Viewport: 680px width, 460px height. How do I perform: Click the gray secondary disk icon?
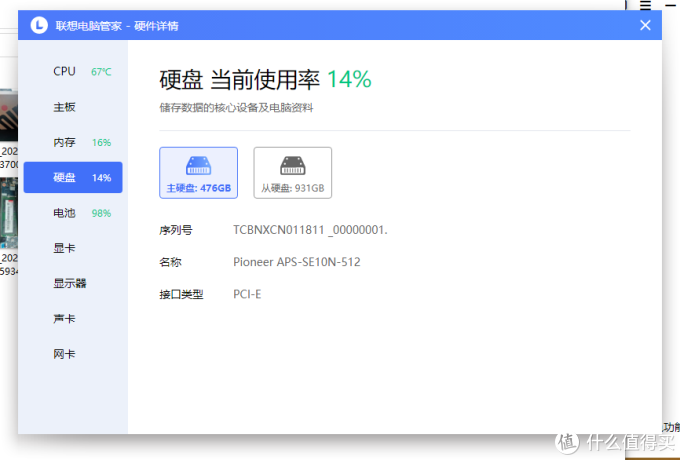pyautogui.click(x=293, y=166)
